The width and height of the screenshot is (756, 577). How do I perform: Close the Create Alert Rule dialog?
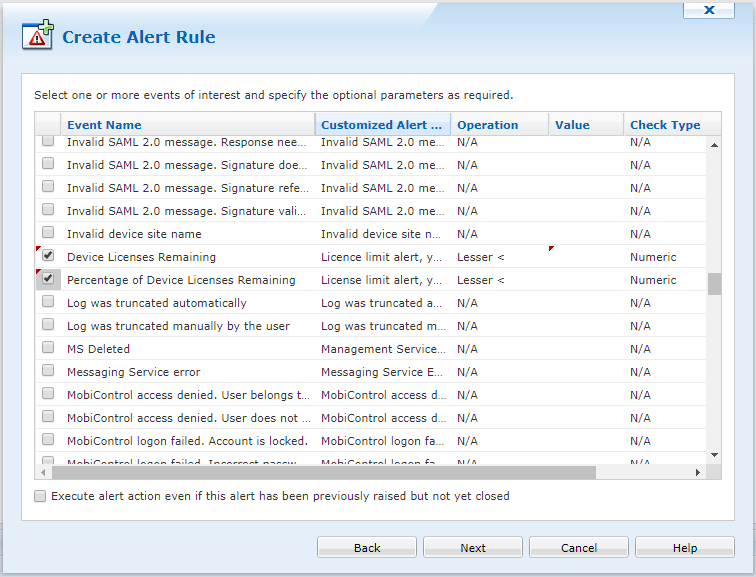[x=709, y=9]
